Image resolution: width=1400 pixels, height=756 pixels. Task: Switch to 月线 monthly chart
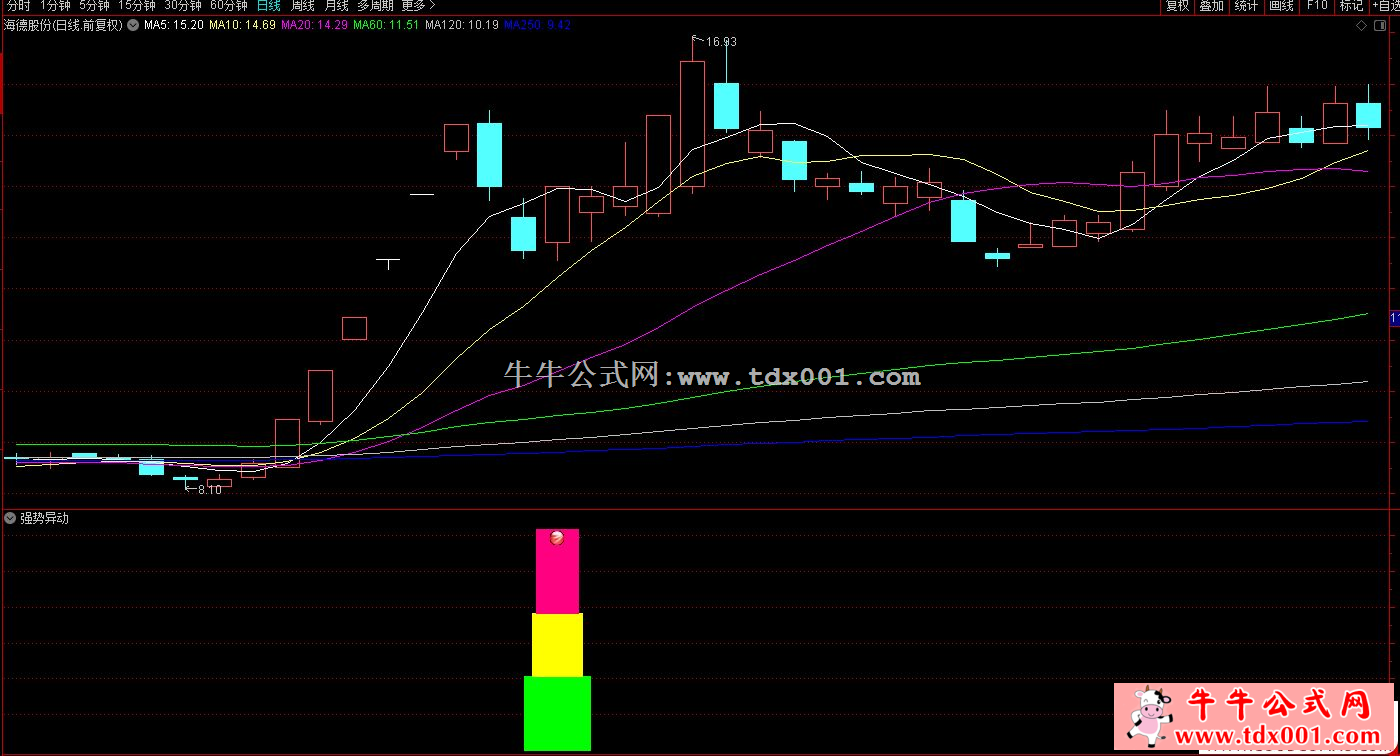[337, 6]
